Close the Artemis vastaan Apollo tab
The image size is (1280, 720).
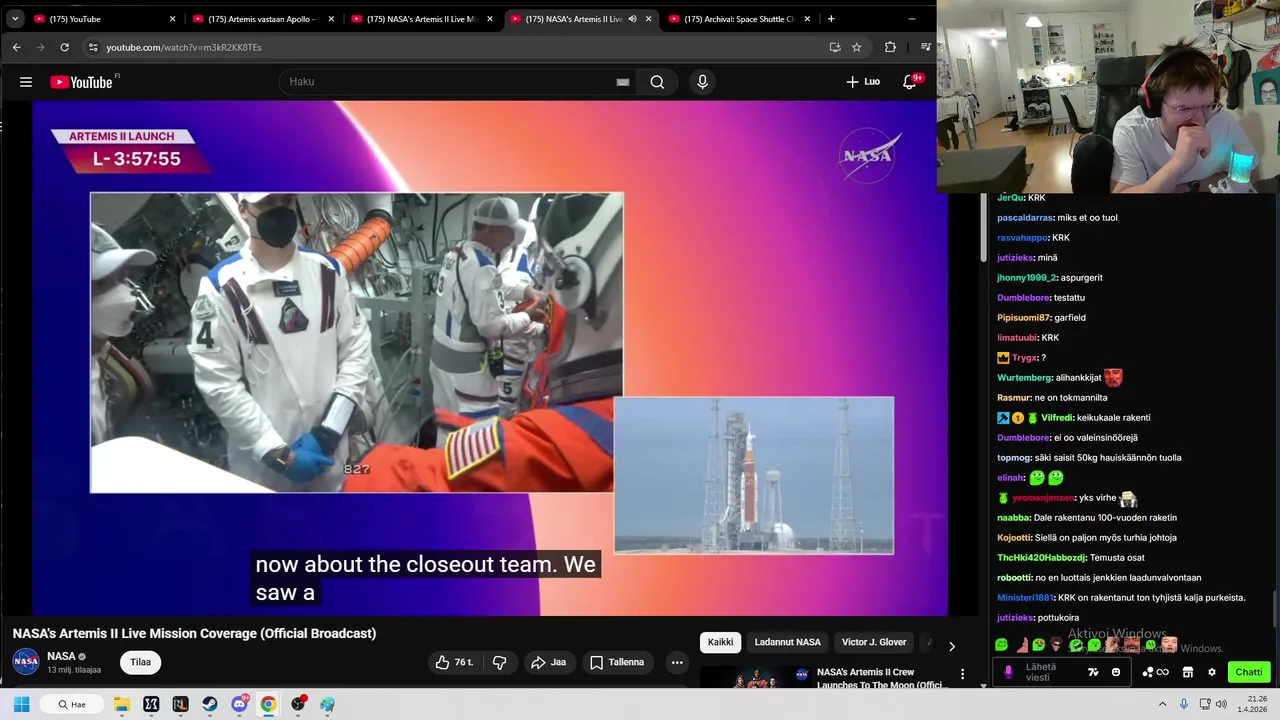click(x=331, y=19)
